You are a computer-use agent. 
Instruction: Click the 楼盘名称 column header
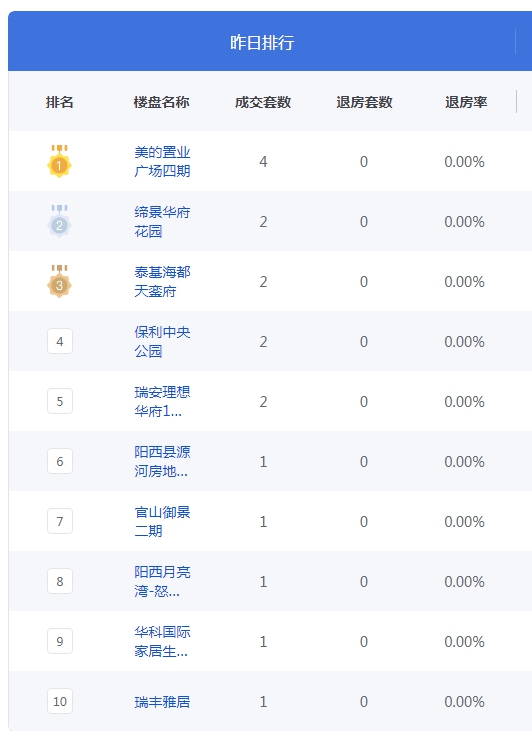[161, 102]
